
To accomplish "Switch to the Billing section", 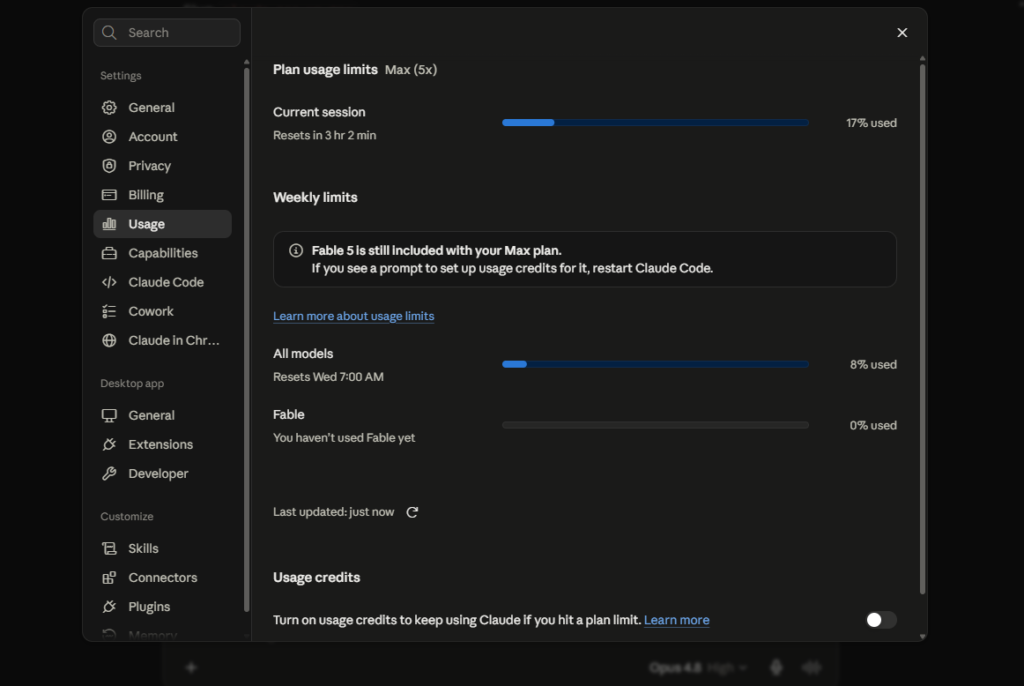I will [x=163, y=195].
